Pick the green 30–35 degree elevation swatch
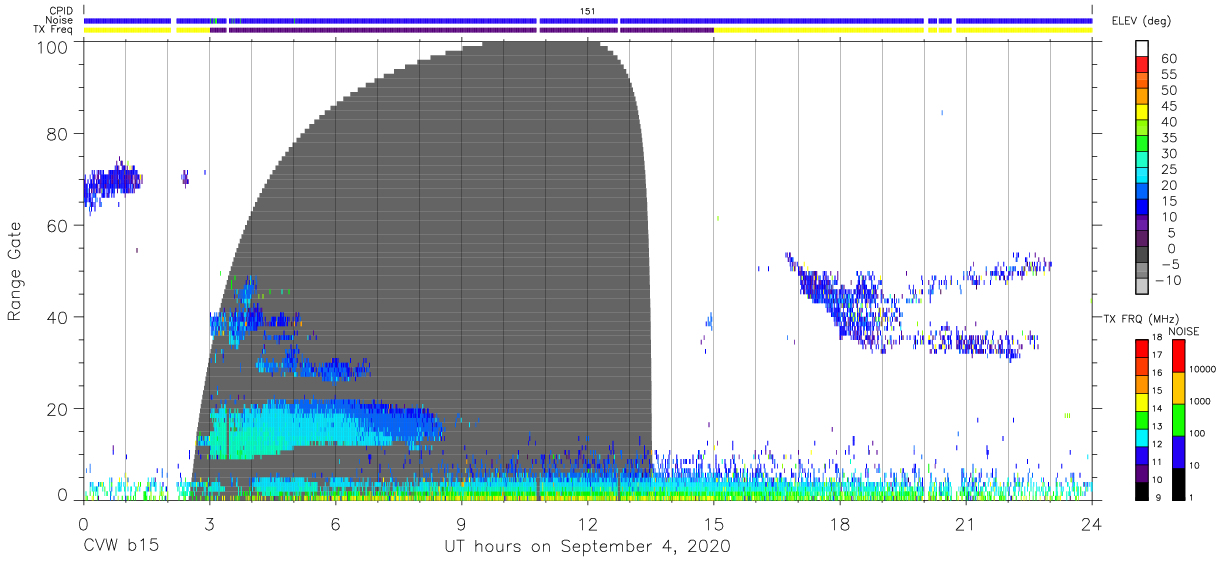 click(x=1144, y=145)
